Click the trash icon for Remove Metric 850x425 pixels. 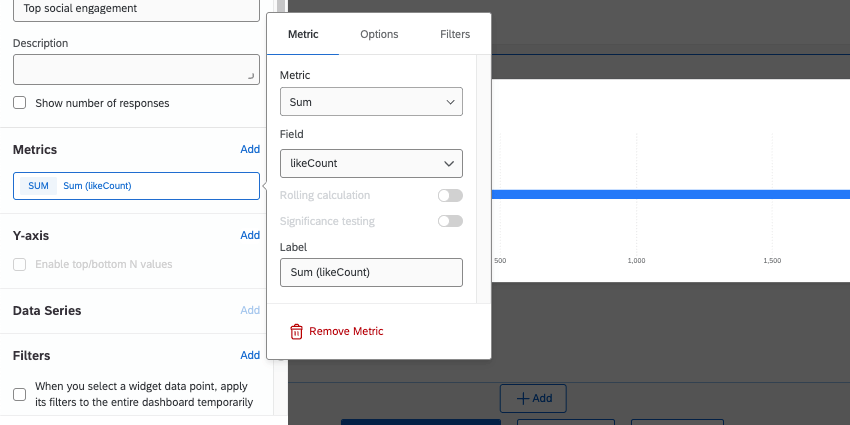[296, 331]
